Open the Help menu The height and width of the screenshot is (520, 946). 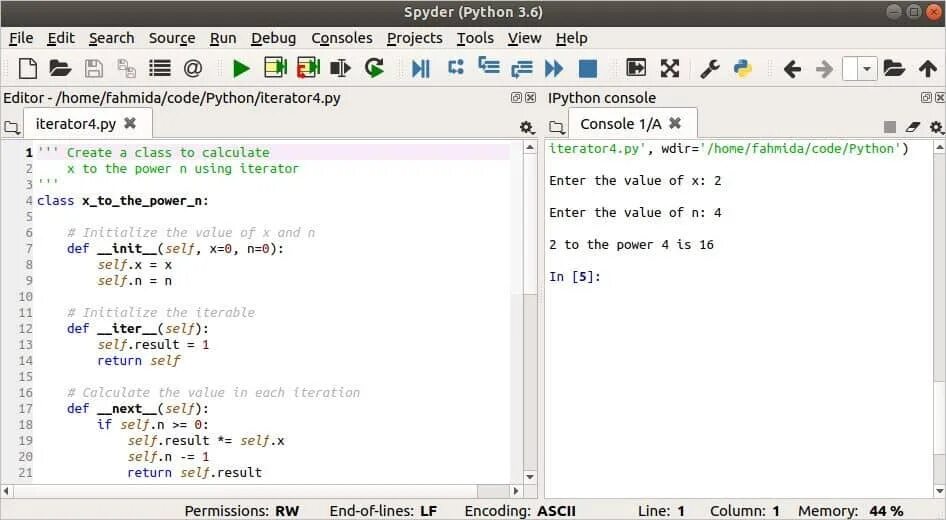571,38
